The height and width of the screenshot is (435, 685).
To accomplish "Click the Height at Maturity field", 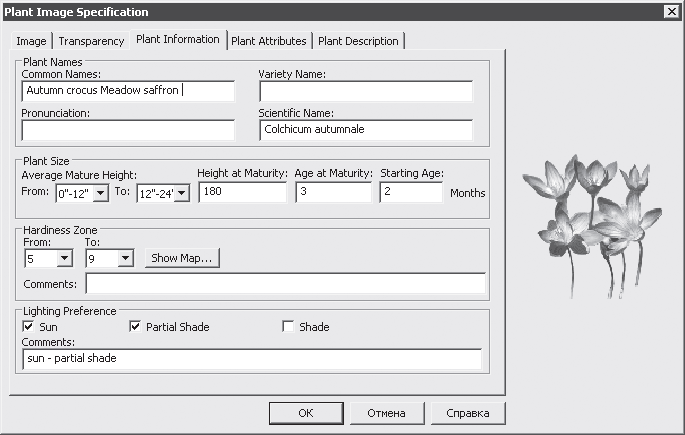I will (242, 192).
